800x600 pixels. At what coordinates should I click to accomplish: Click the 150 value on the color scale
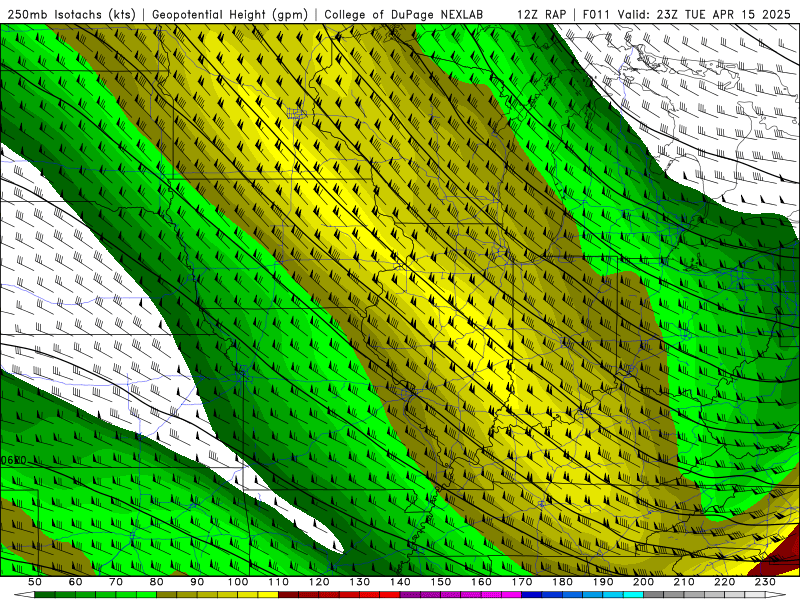pos(440,582)
